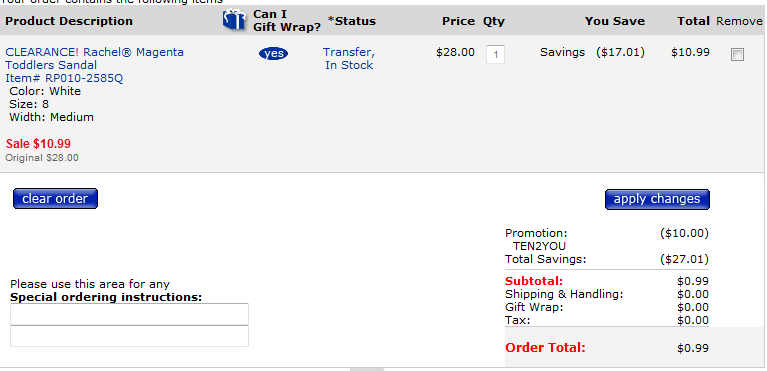
Task: Click the apply changes button
Action: tap(657, 199)
